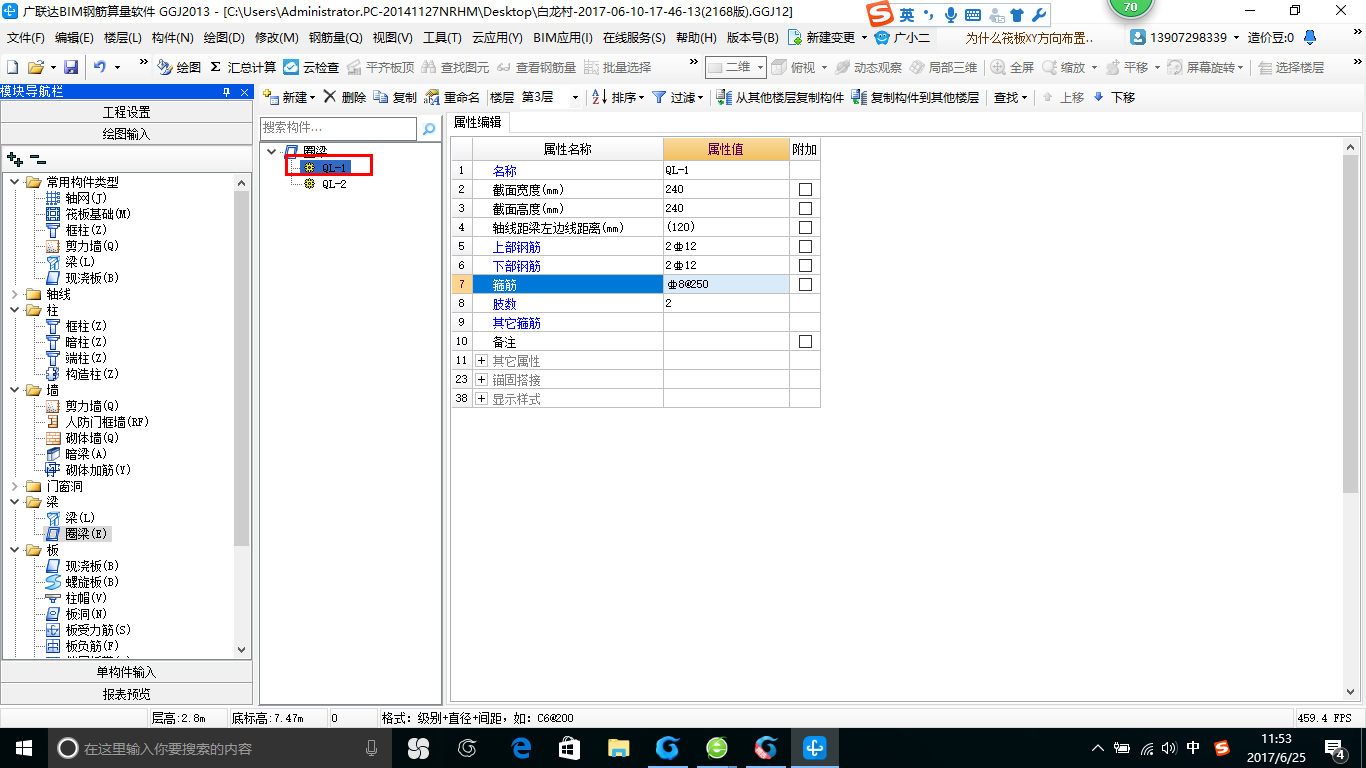Expand 锚固搭接 row in property table
Image resolution: width=1366 pixels, height=768 pixels.
point(481,379)
